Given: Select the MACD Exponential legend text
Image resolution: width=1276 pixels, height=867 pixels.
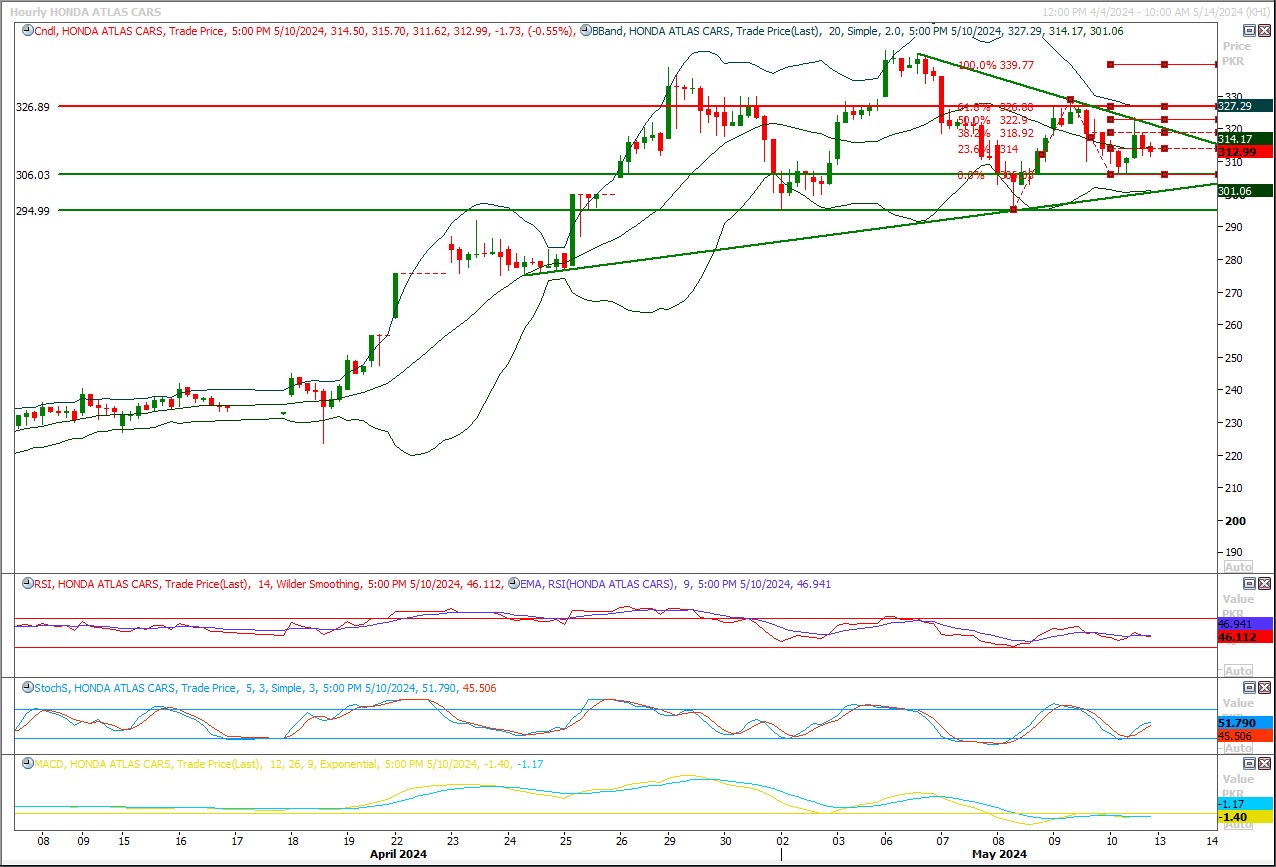Looking at the screenshot, I should coord(289,764).
